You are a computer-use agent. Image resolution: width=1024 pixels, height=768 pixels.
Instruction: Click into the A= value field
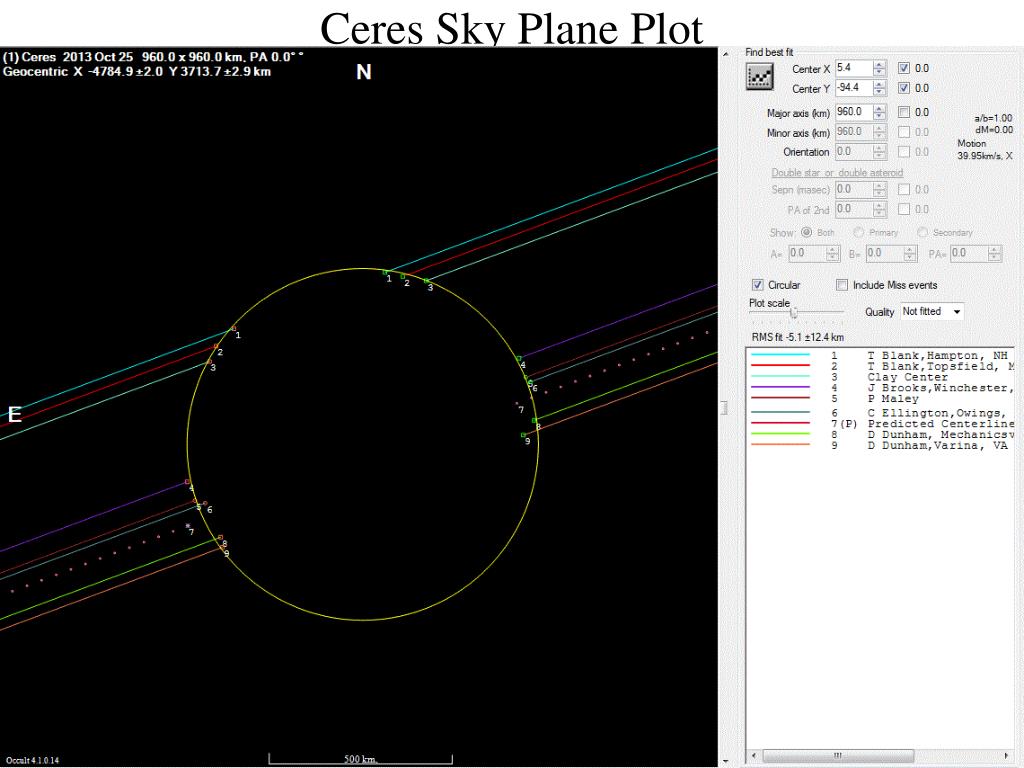(807, 253)
